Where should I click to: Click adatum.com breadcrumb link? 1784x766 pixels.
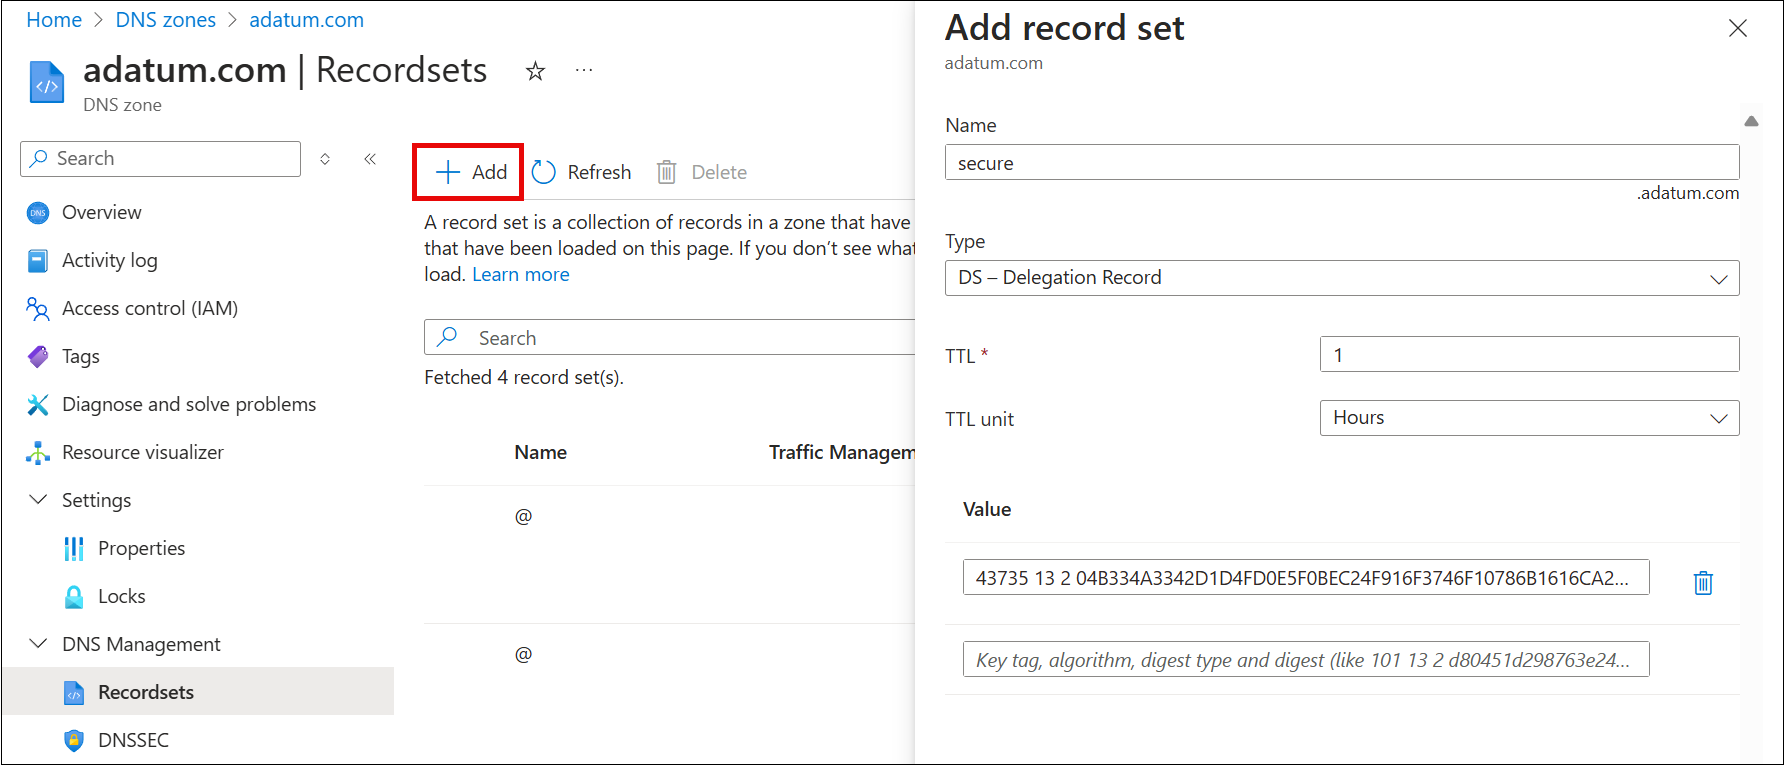click(306, 20)
